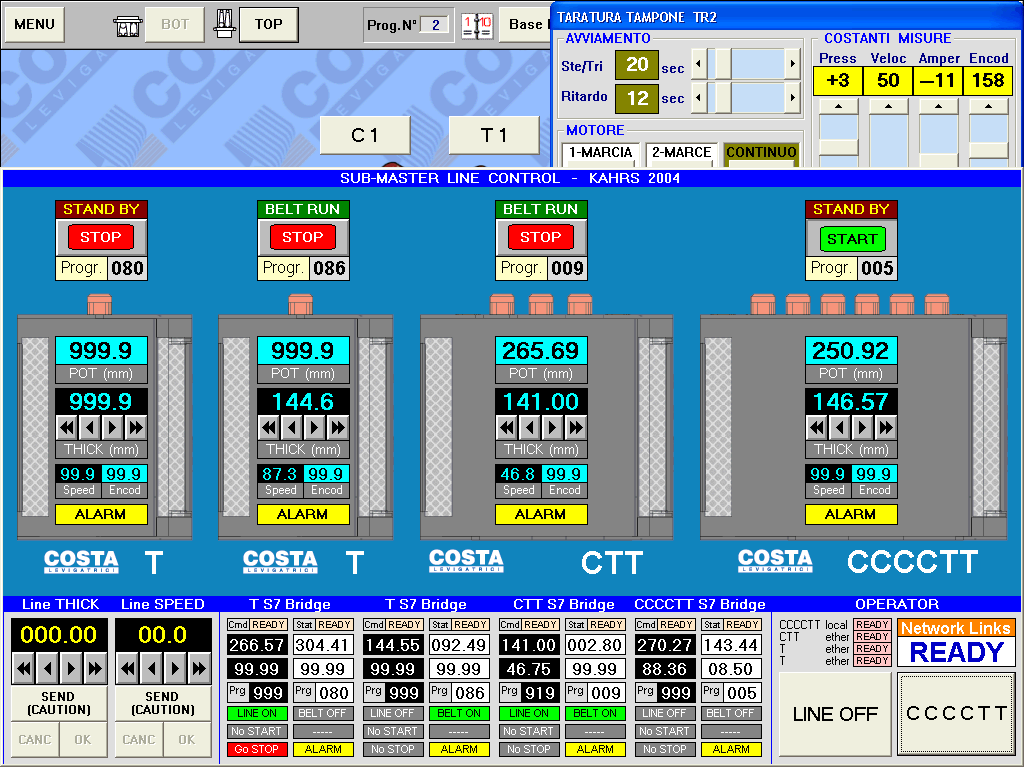Open the ALARM indicator on CTT machine
The height and width of the screenshot is (767, 1024).
pyautogui.click(x=540, y=515)
